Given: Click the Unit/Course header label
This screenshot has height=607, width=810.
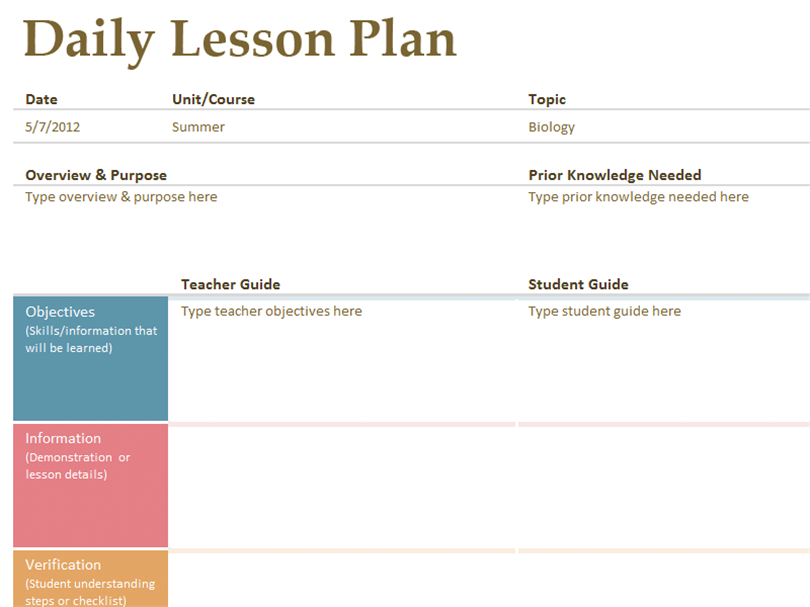Looking at the screenshot, I should (213, 99).
